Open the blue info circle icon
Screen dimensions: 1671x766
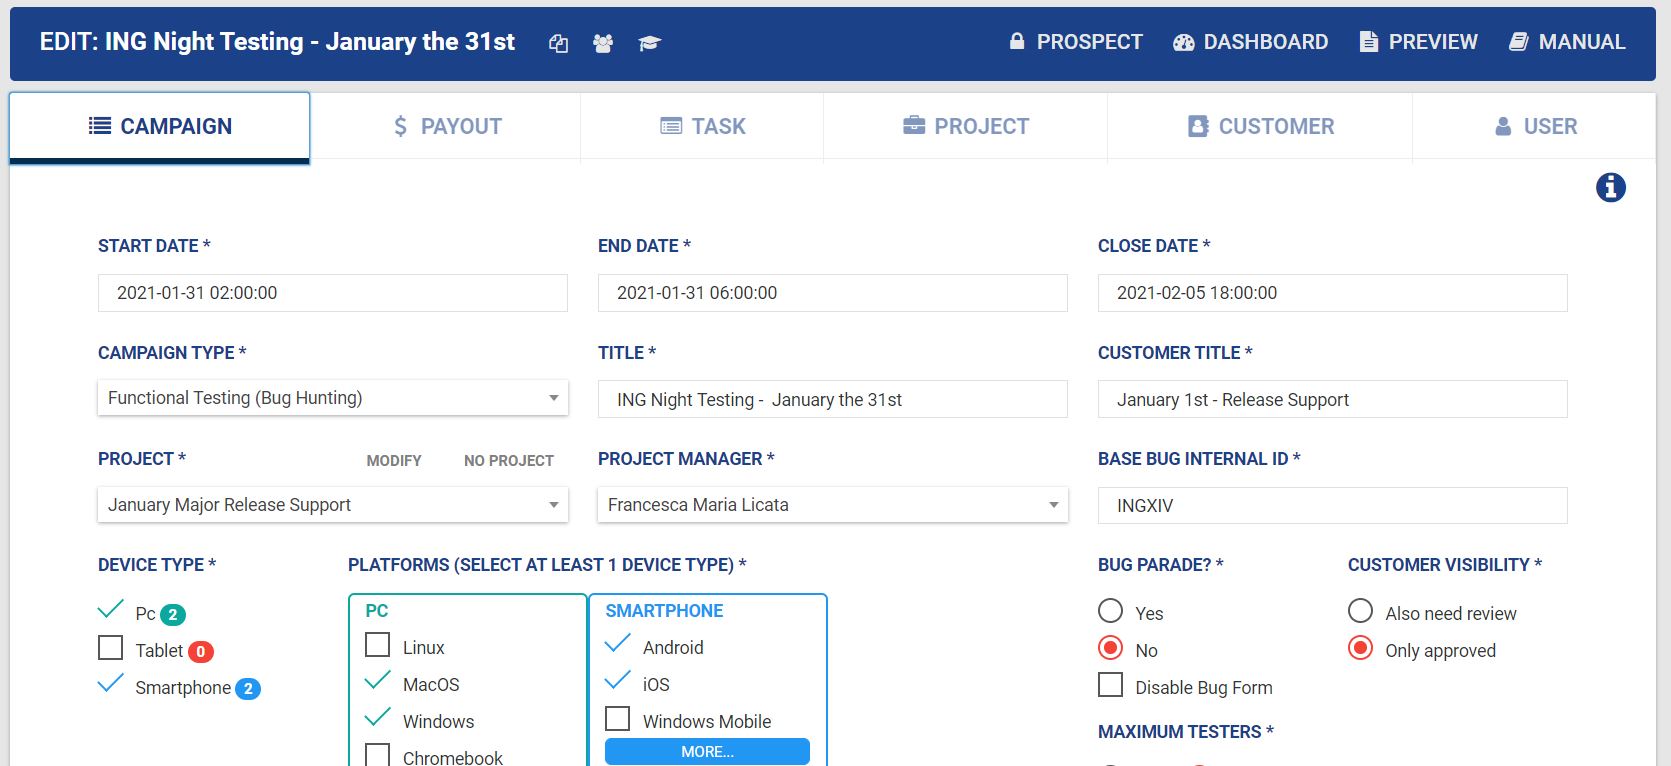tap(1611, 187)
